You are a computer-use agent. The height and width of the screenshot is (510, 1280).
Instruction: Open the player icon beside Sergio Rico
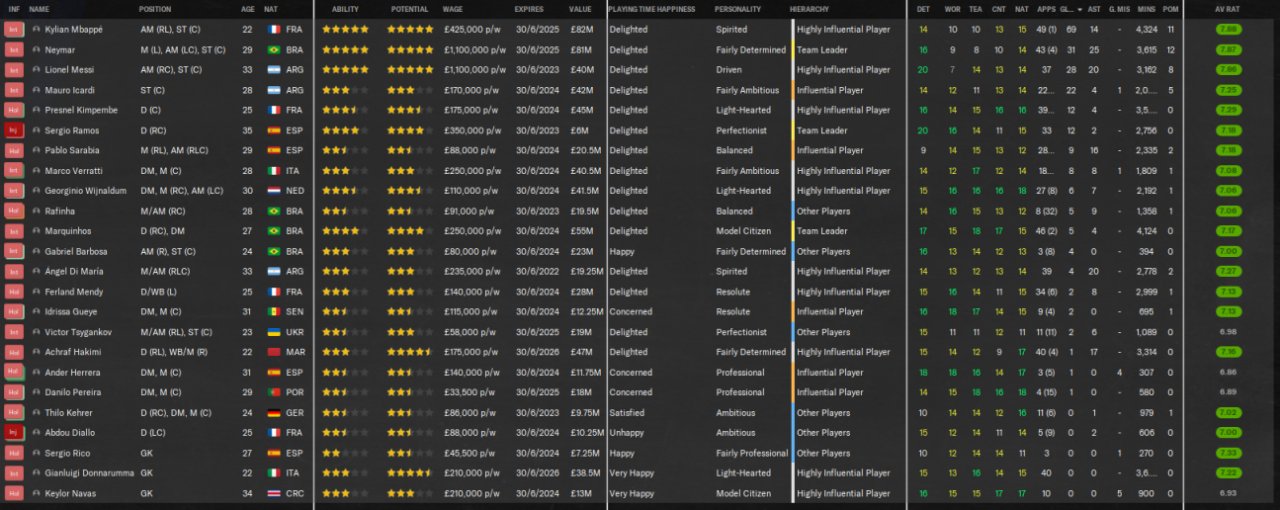click(x=37, y=453)
